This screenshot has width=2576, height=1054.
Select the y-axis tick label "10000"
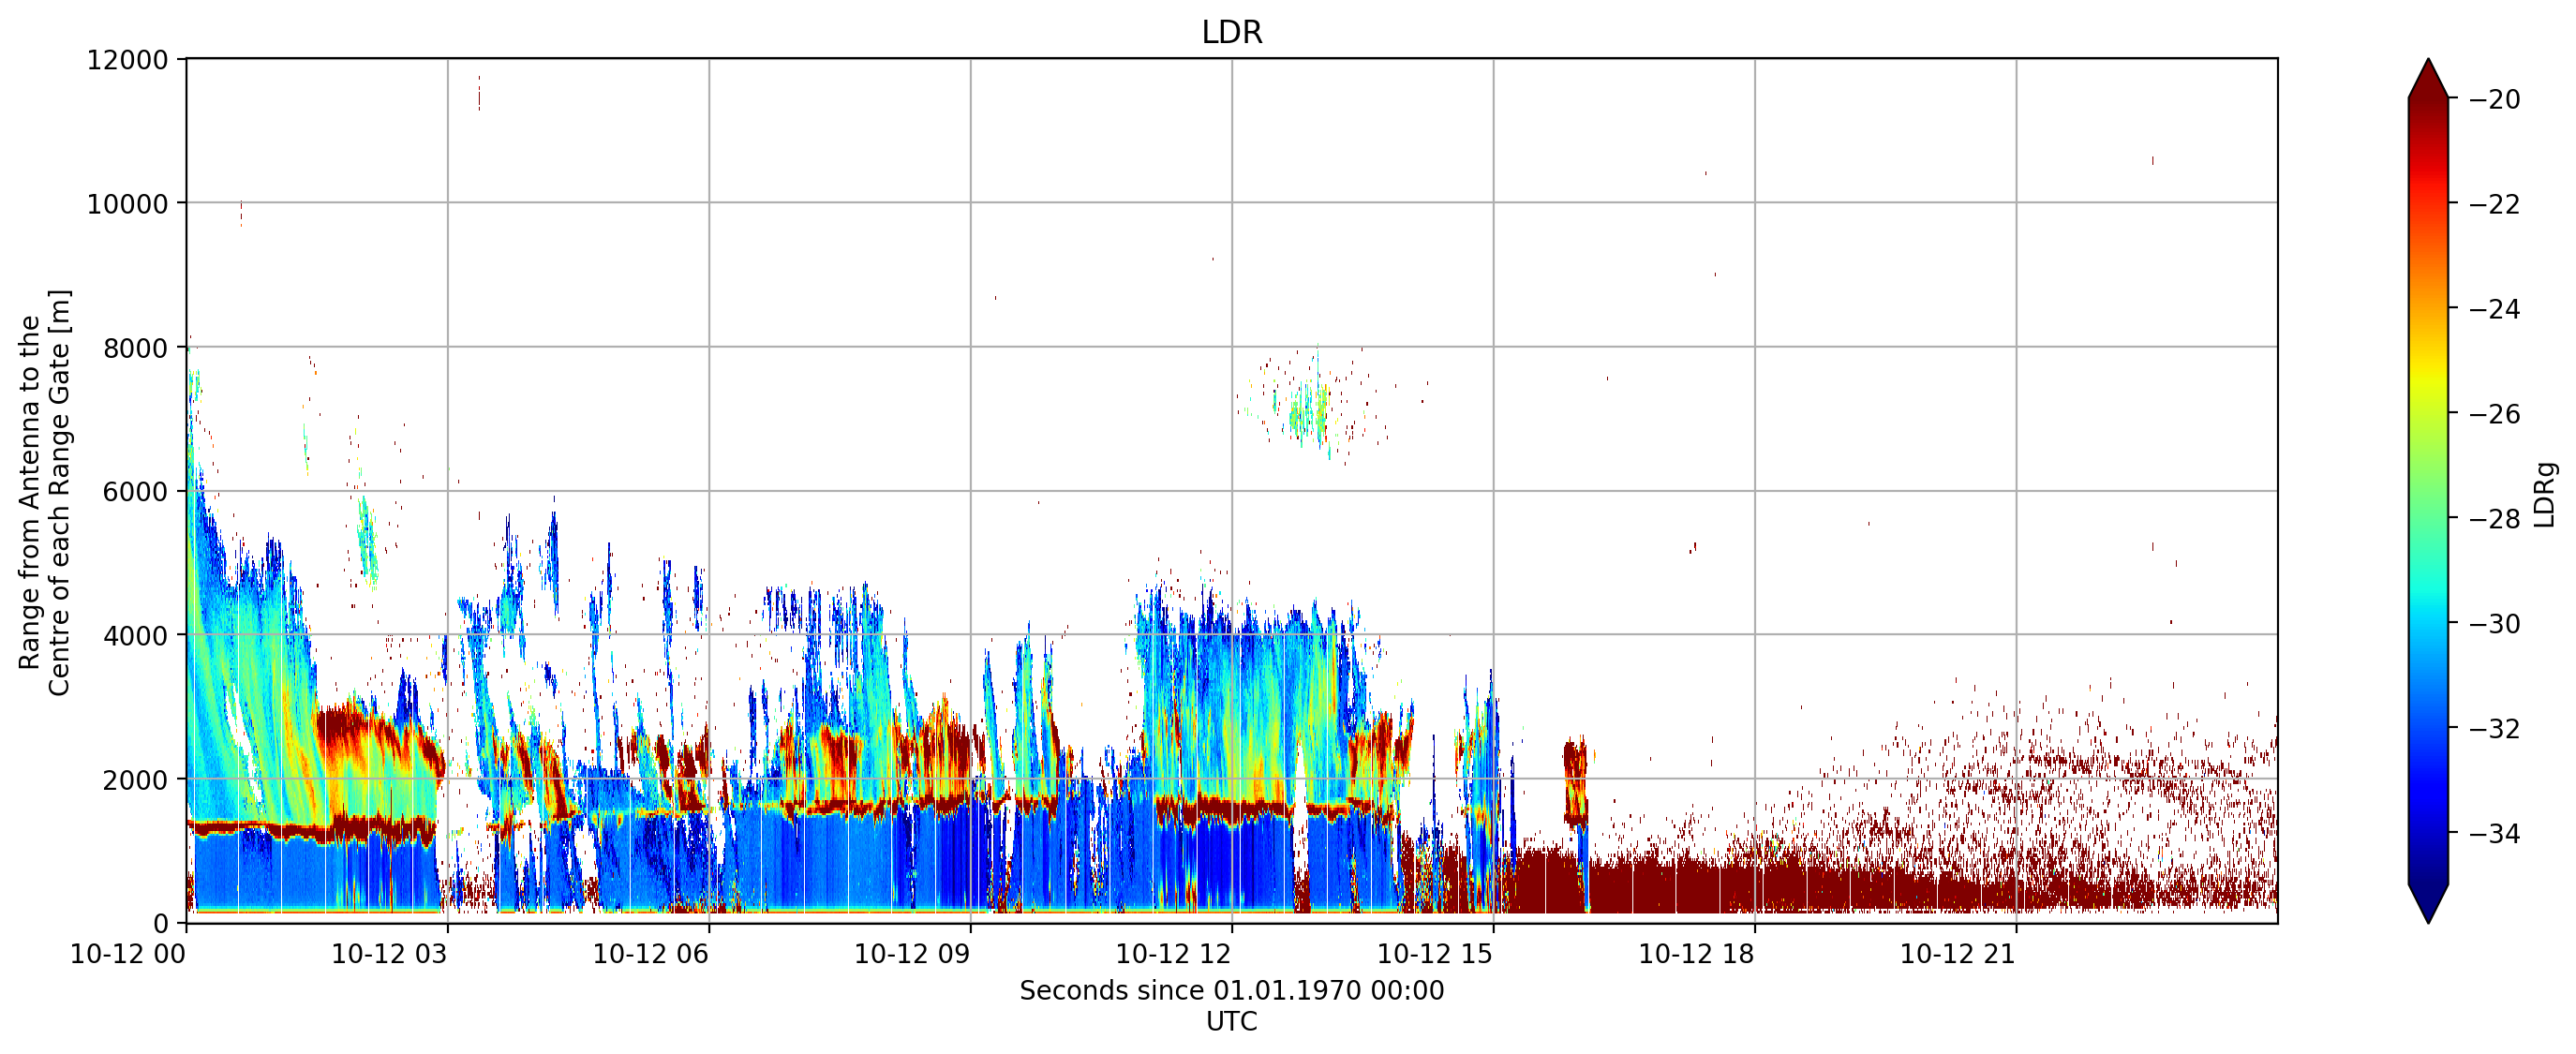click(127, 204)
